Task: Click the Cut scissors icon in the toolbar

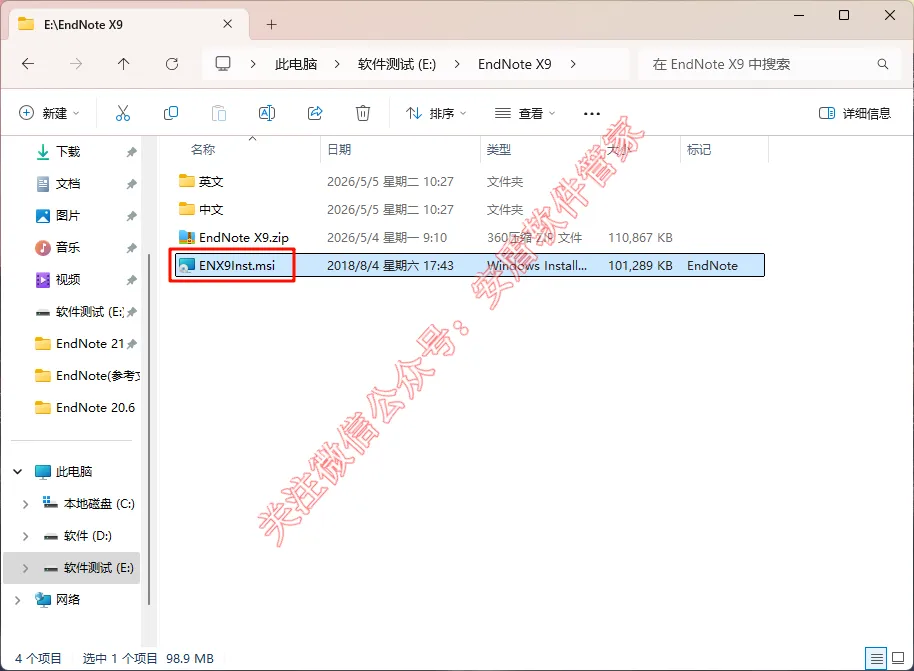Action: pos(122,113)
